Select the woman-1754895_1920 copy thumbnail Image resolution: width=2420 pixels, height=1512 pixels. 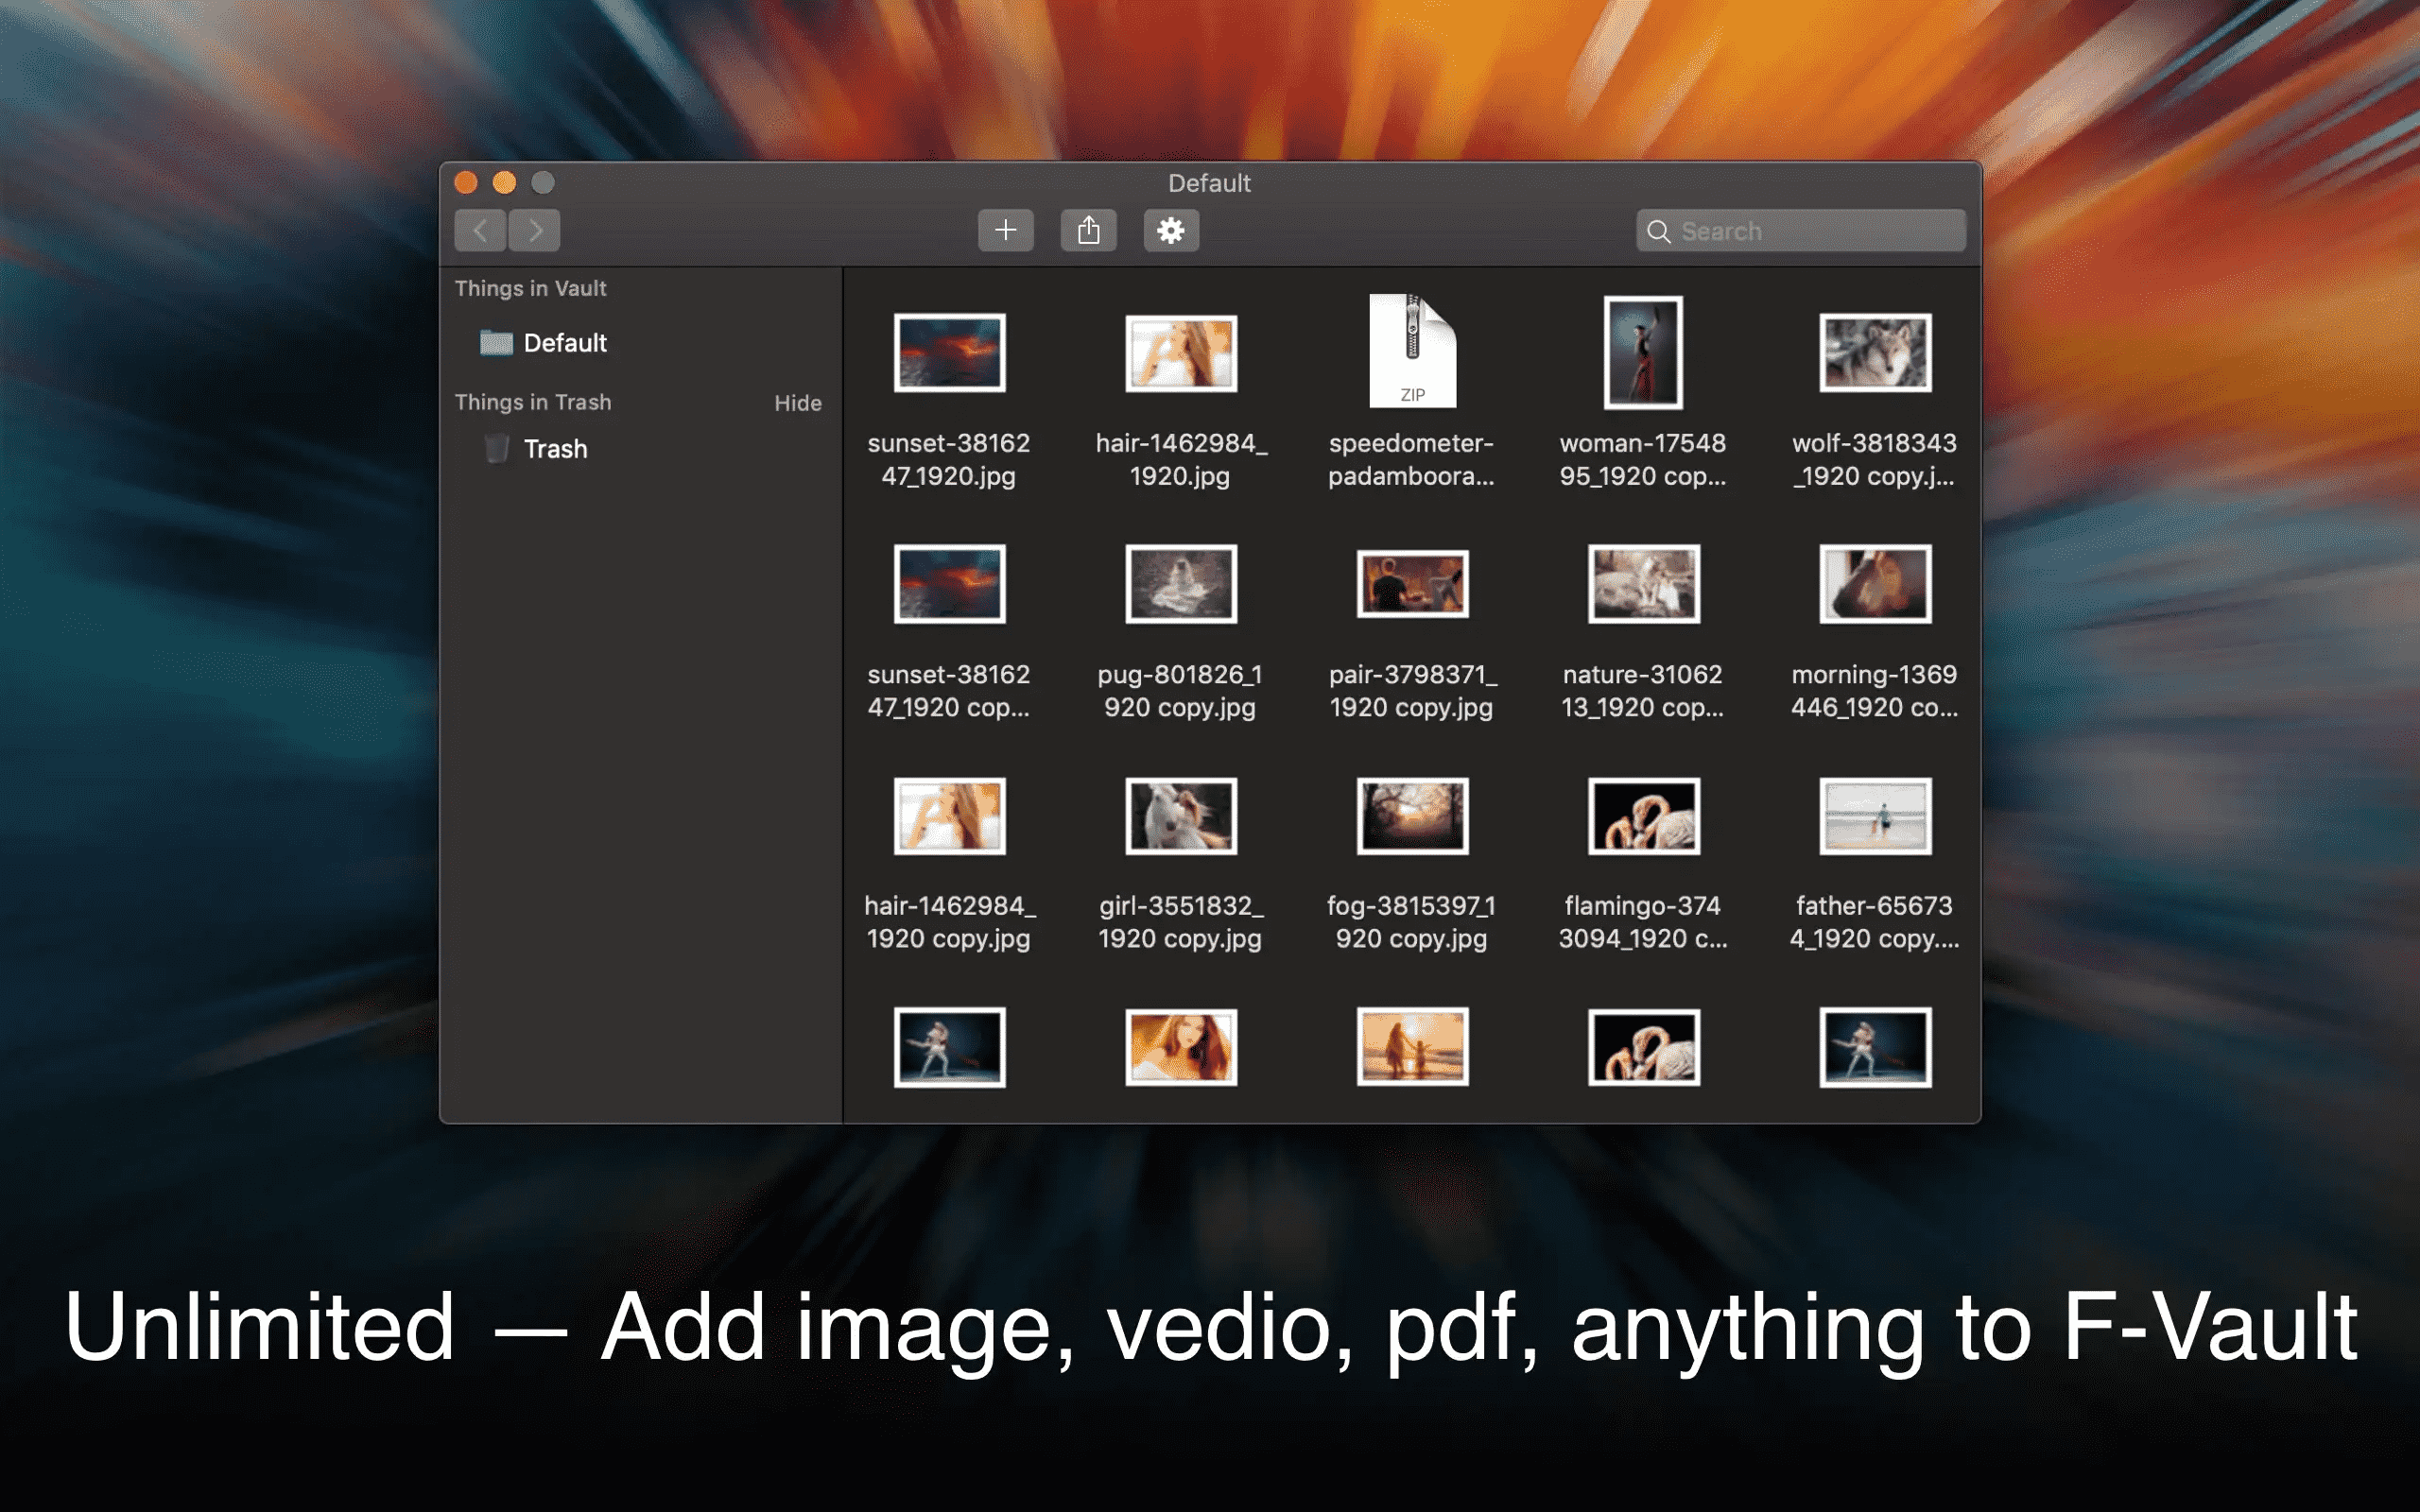click(x=1643, y=352)
